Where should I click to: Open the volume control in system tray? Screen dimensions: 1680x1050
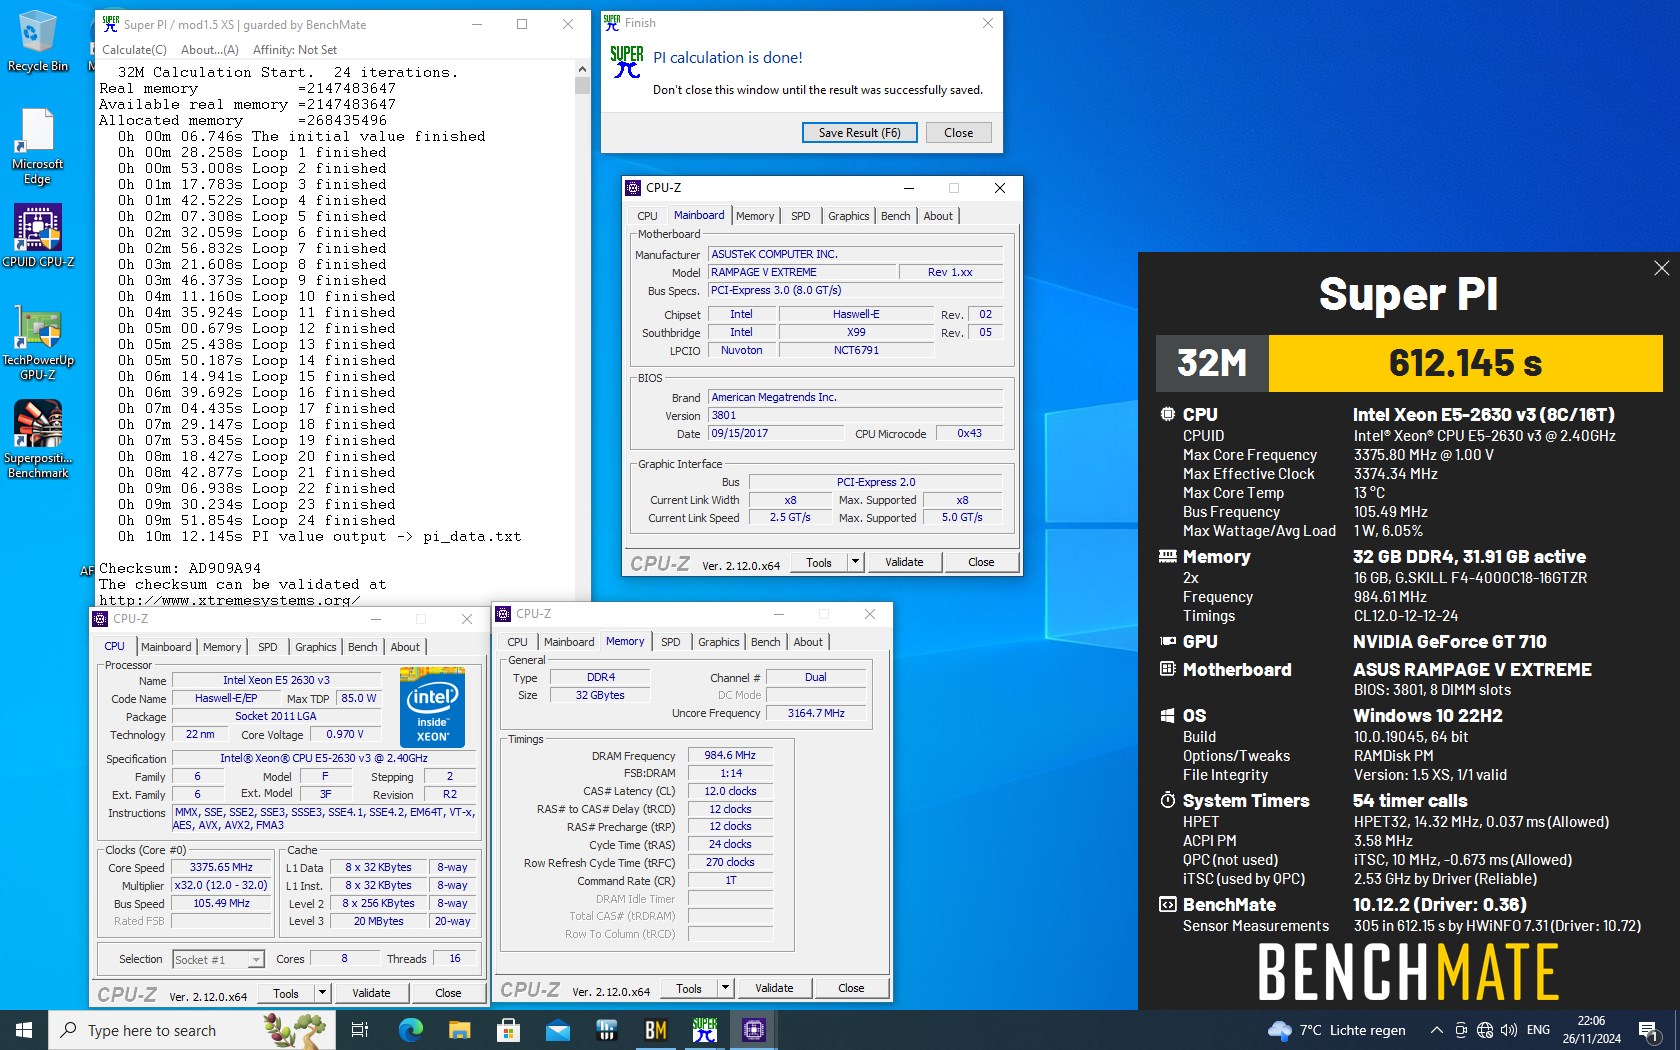[x=1509, y=1030]
